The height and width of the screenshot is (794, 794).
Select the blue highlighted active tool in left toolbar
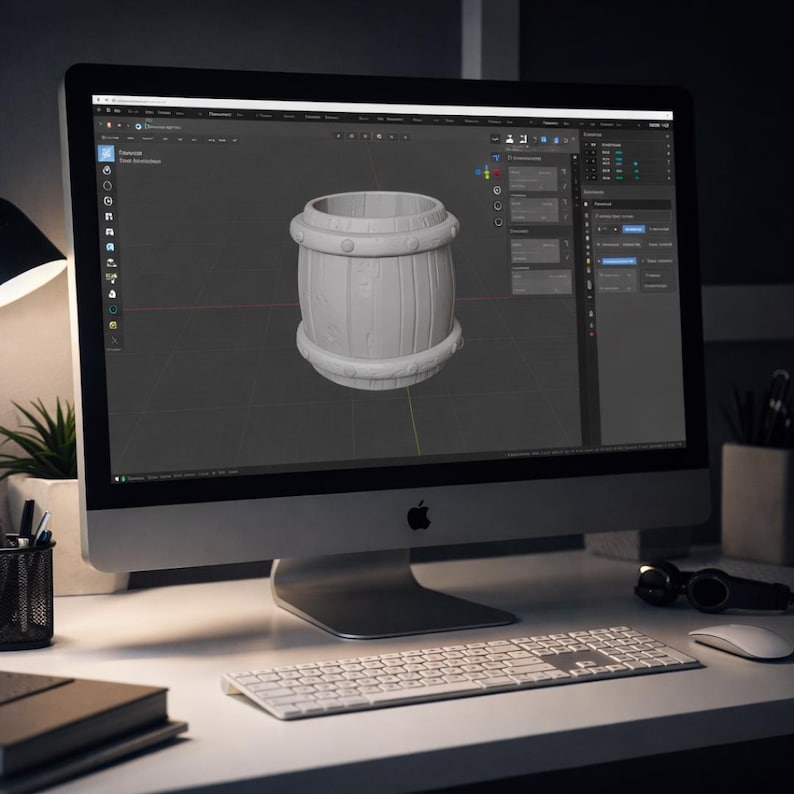[106, 153]
